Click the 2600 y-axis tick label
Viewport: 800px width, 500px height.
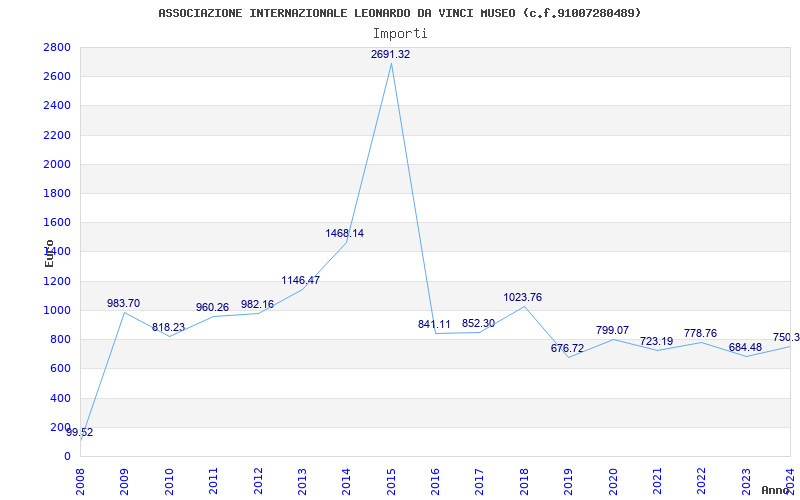pyautogui.click(x=57, y=77)
